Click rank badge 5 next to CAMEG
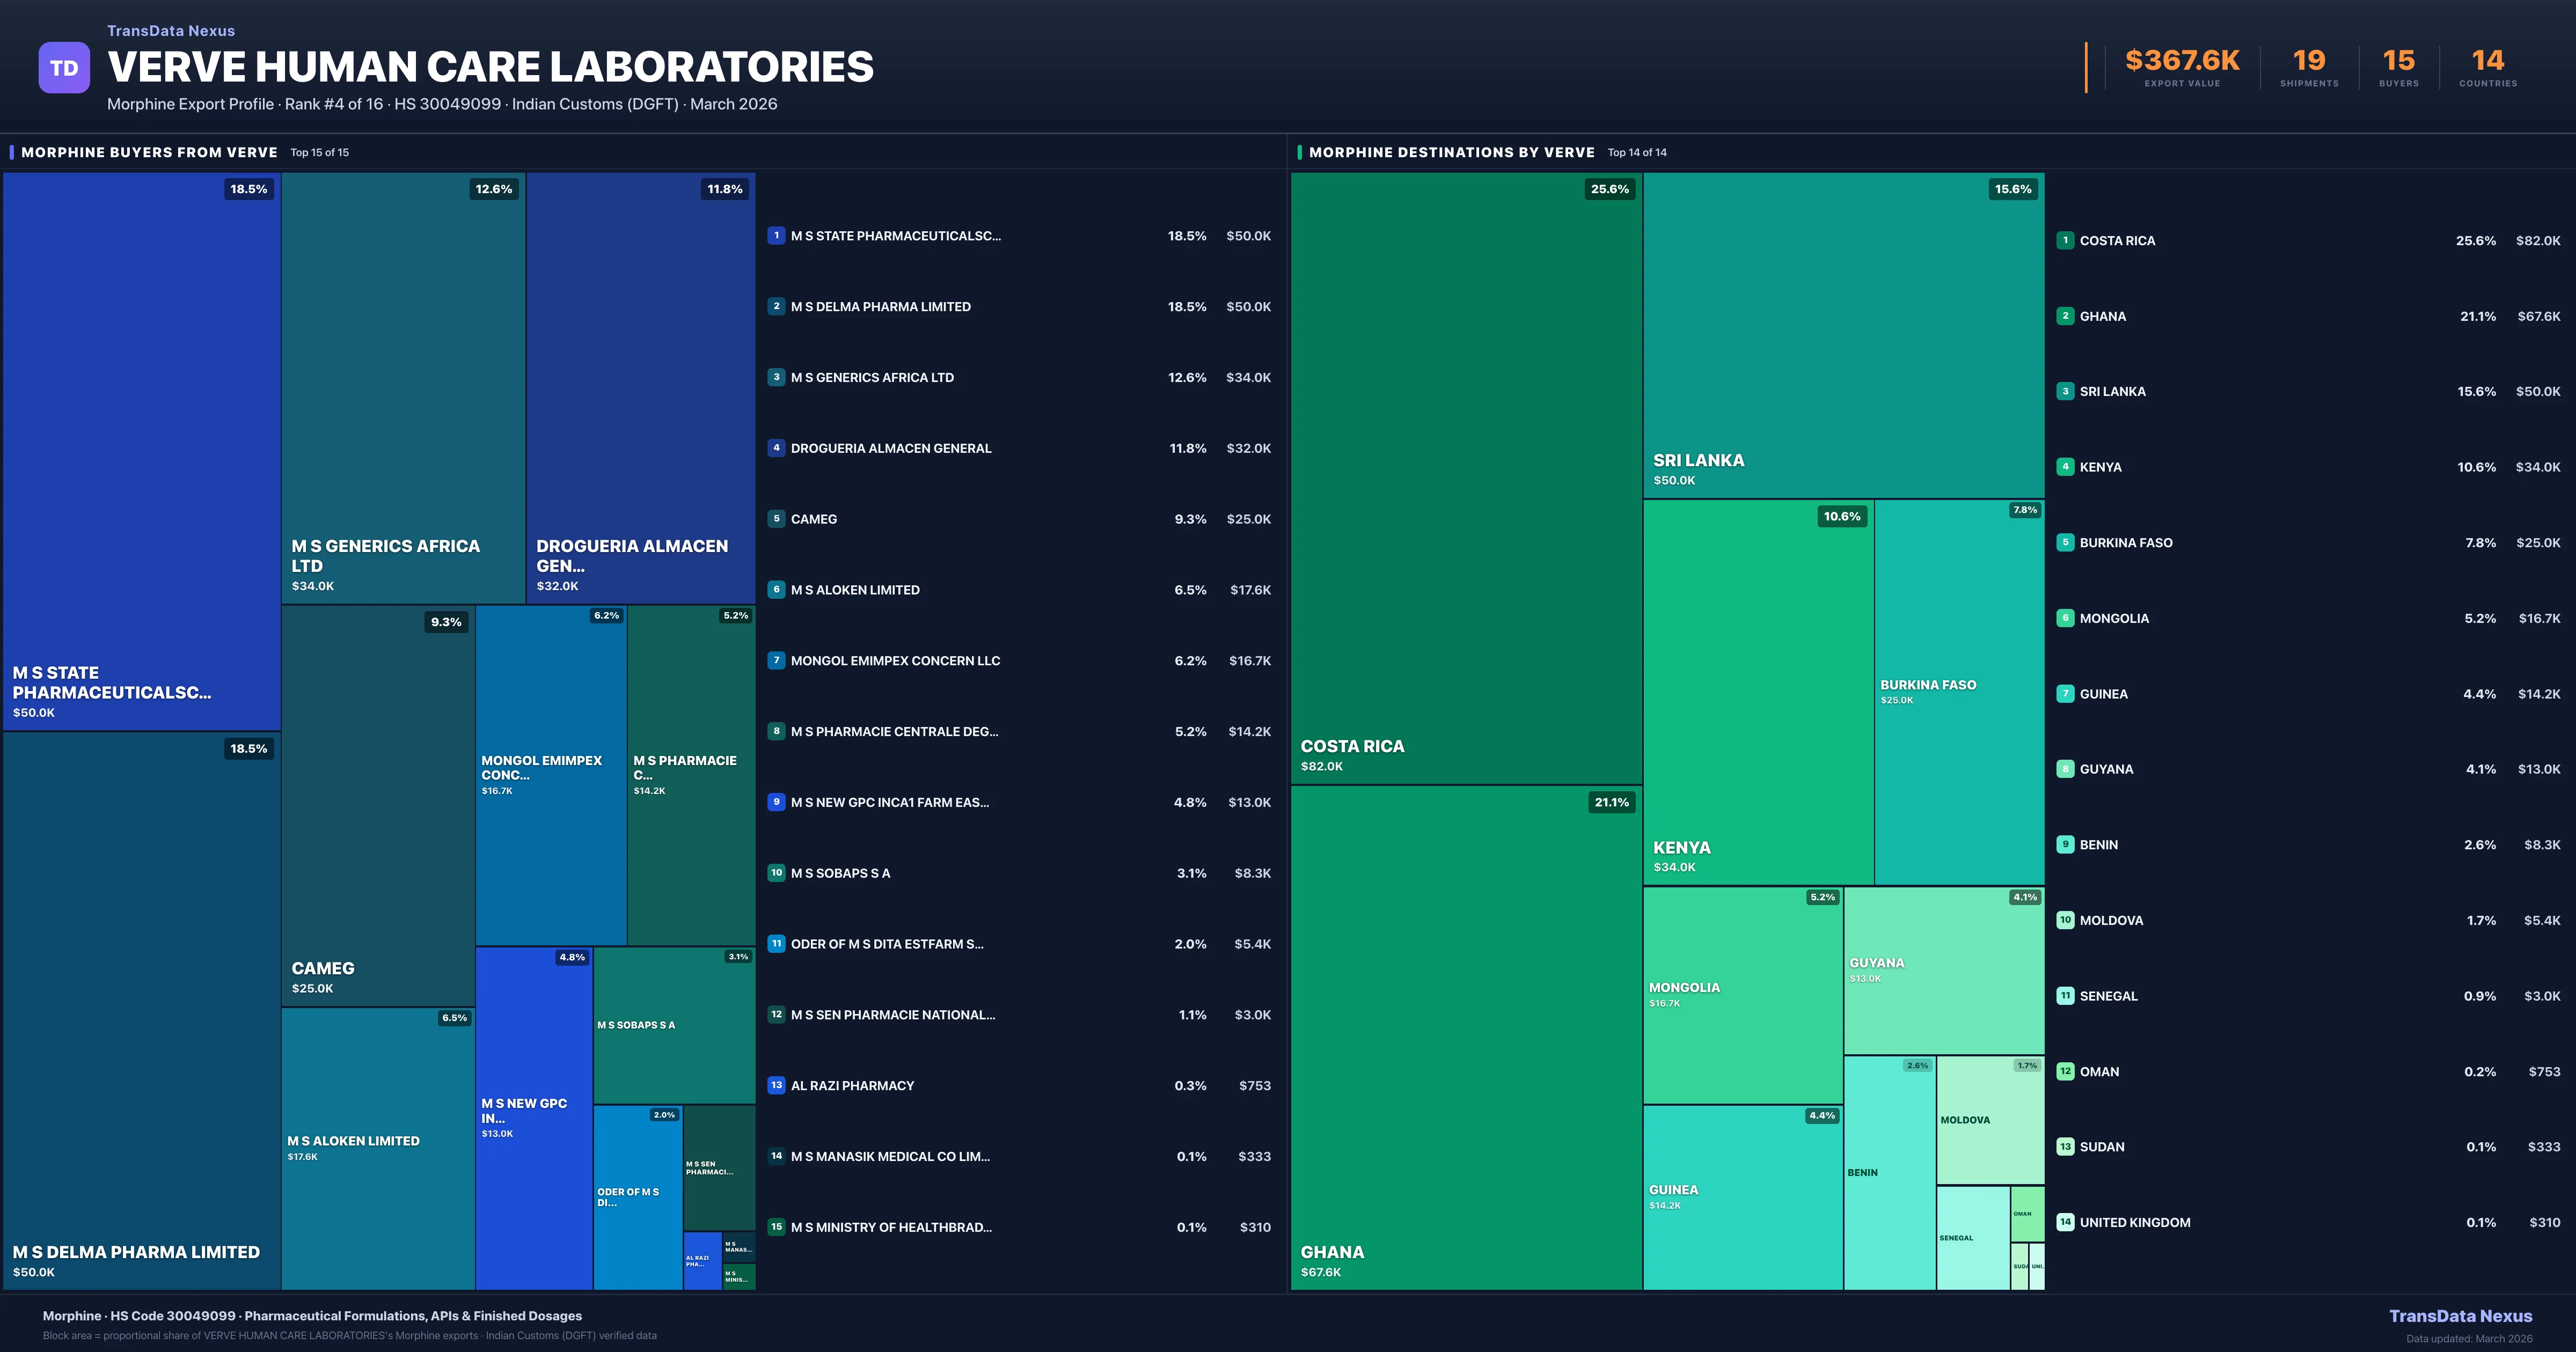This screenshot has height=1352, width=2576. tap(776, 519)
